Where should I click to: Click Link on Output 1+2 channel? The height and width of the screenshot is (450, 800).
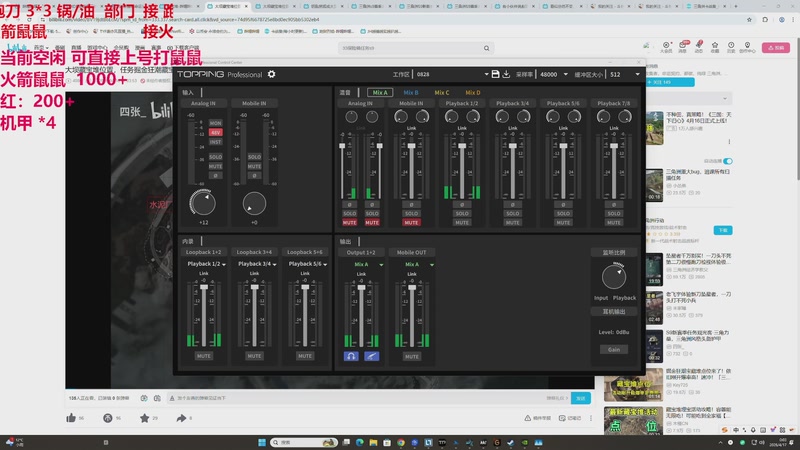[x=361, y=274]
